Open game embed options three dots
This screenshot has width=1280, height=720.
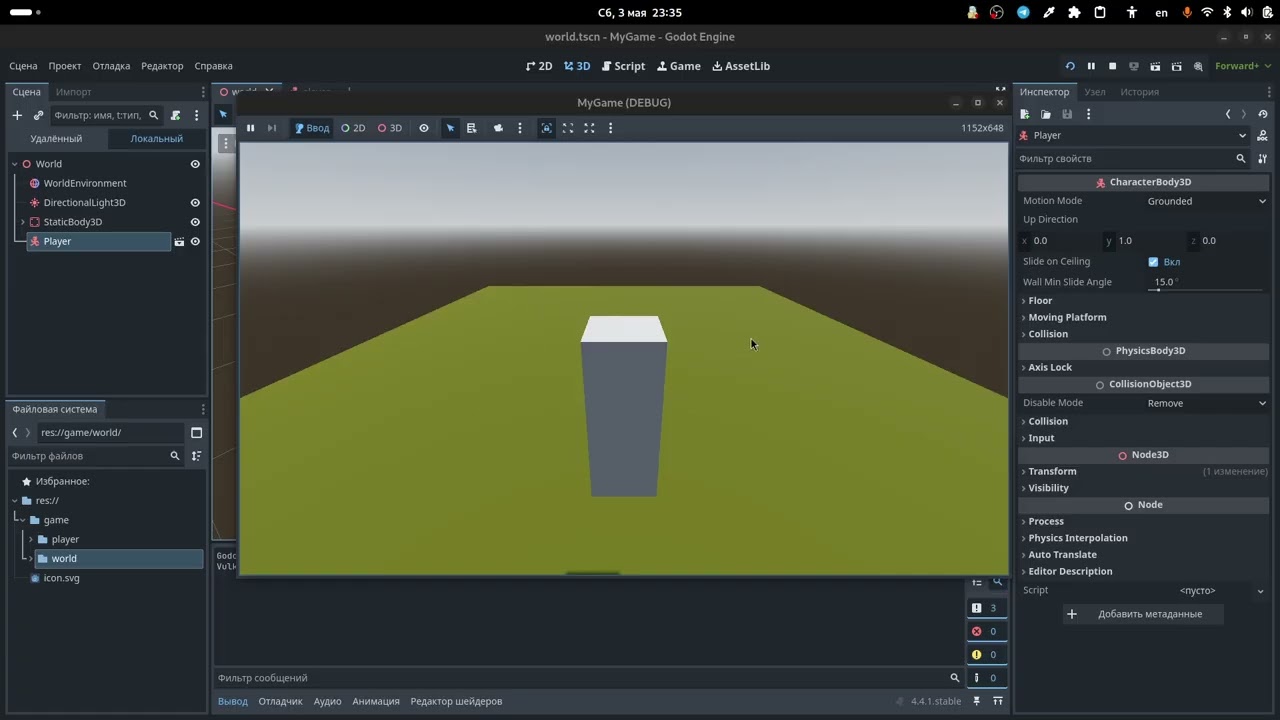(x=610, y=128)
